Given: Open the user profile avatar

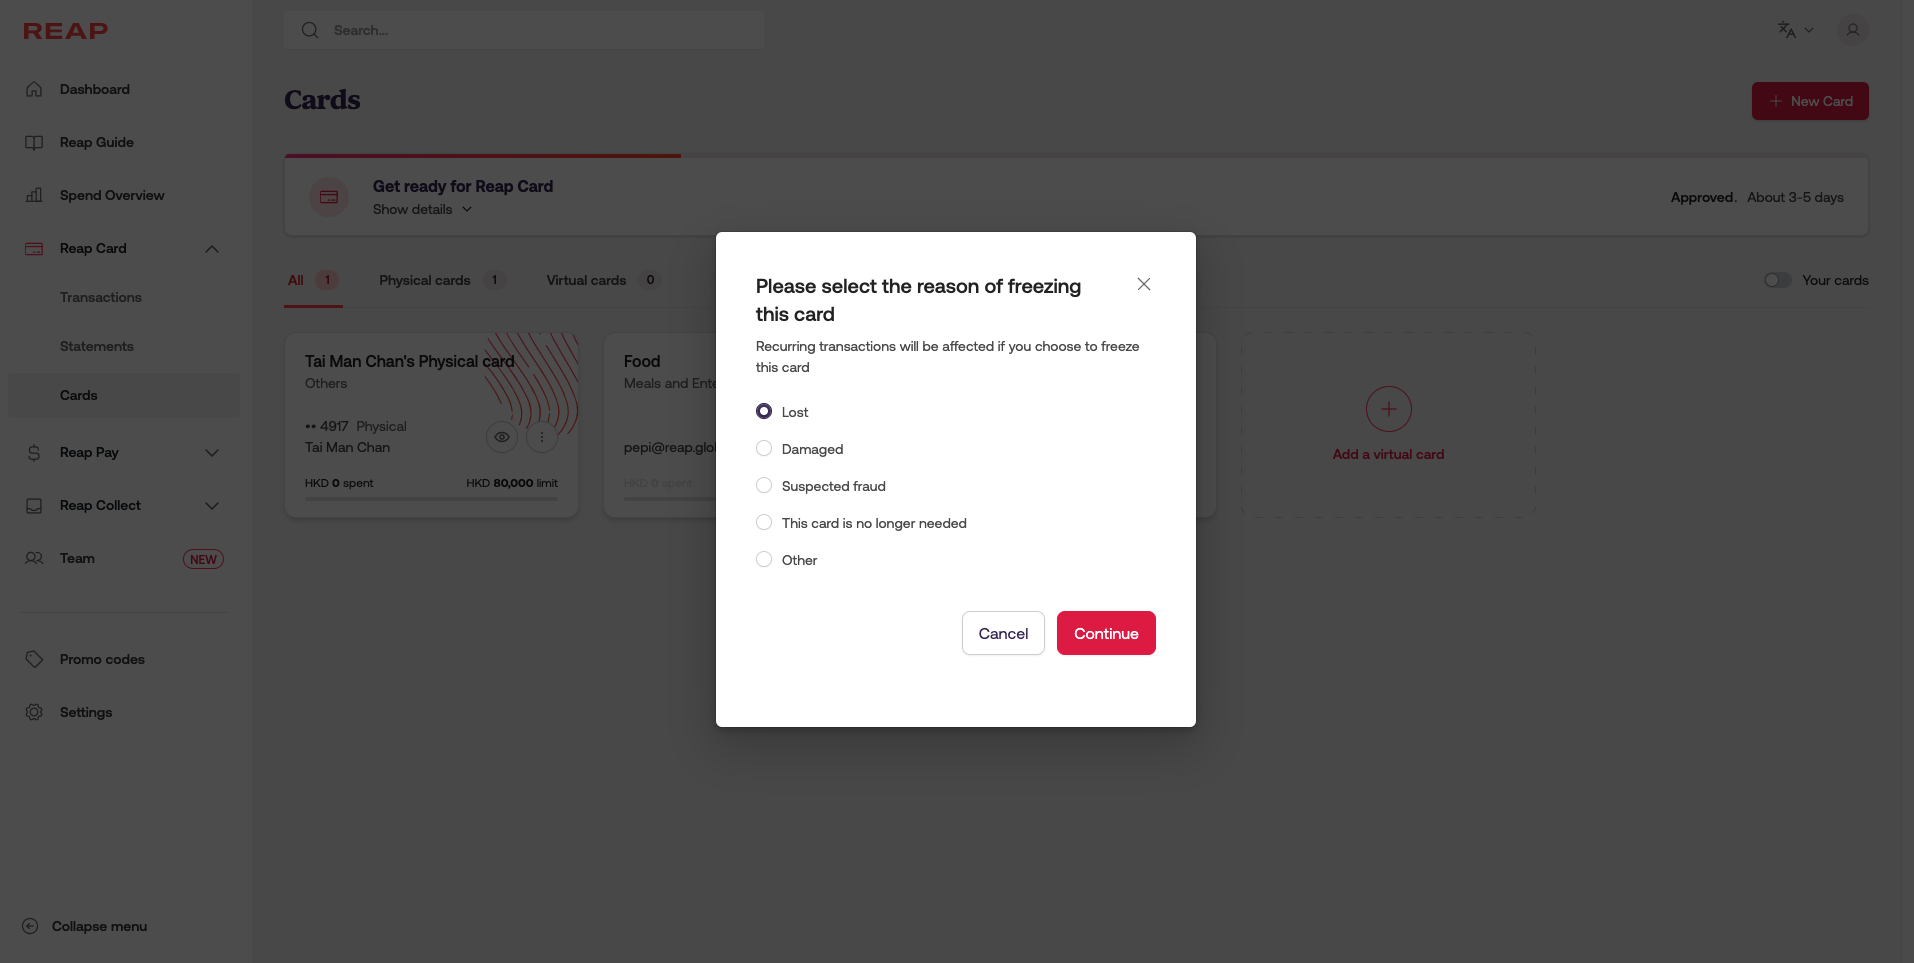Looking at the screenshot, I should [x=1852, y=30].
